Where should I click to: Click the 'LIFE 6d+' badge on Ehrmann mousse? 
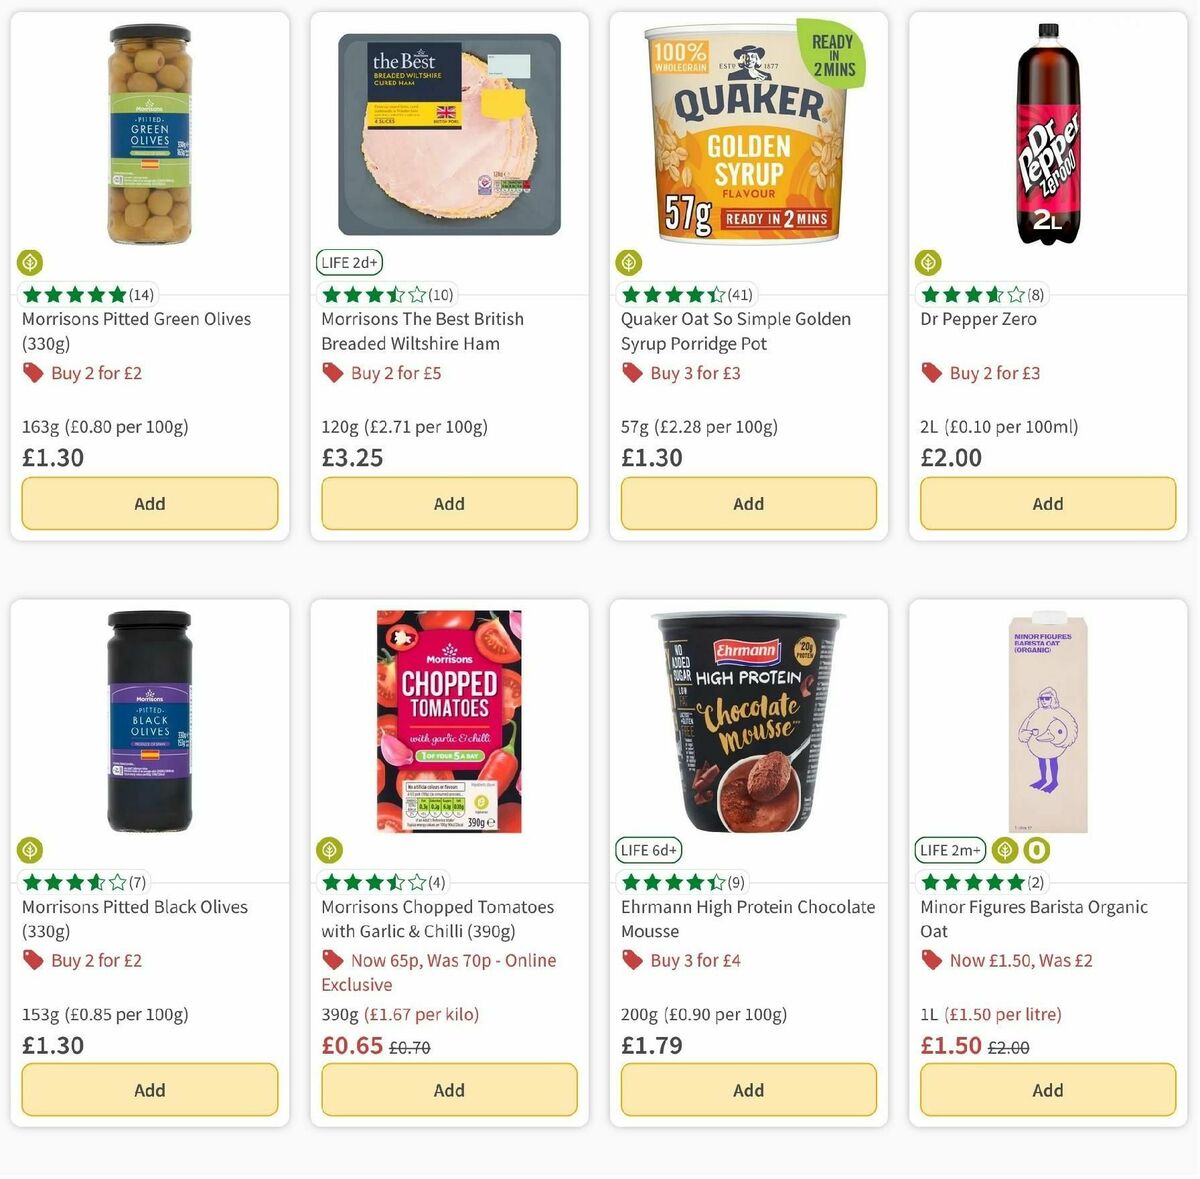[649, 850]
